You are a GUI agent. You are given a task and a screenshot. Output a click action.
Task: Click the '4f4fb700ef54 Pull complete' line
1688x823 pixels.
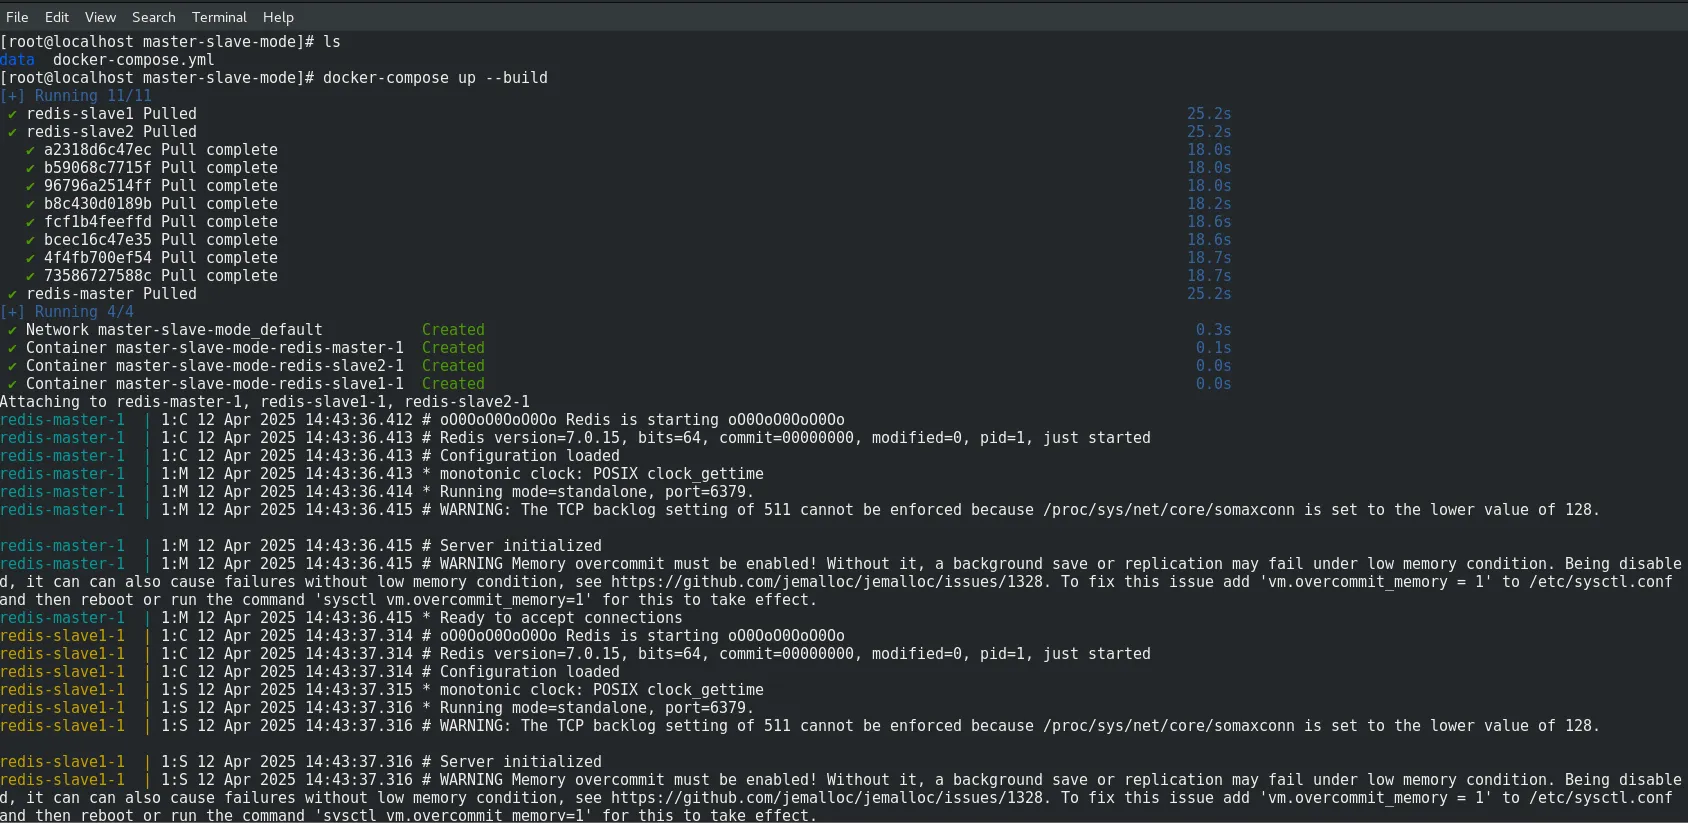click(152, 258)
